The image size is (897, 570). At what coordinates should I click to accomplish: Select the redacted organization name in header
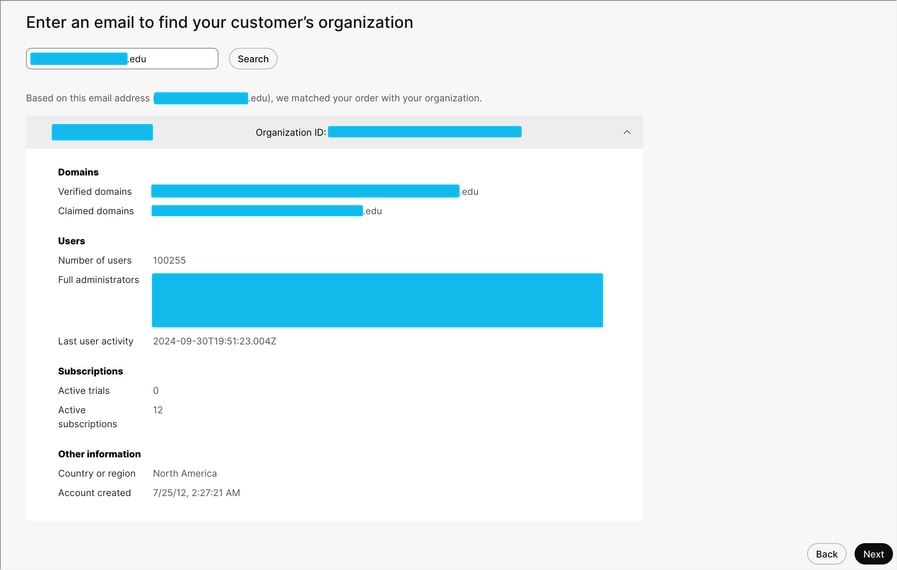pyautogui.click(x=102, y=132)
